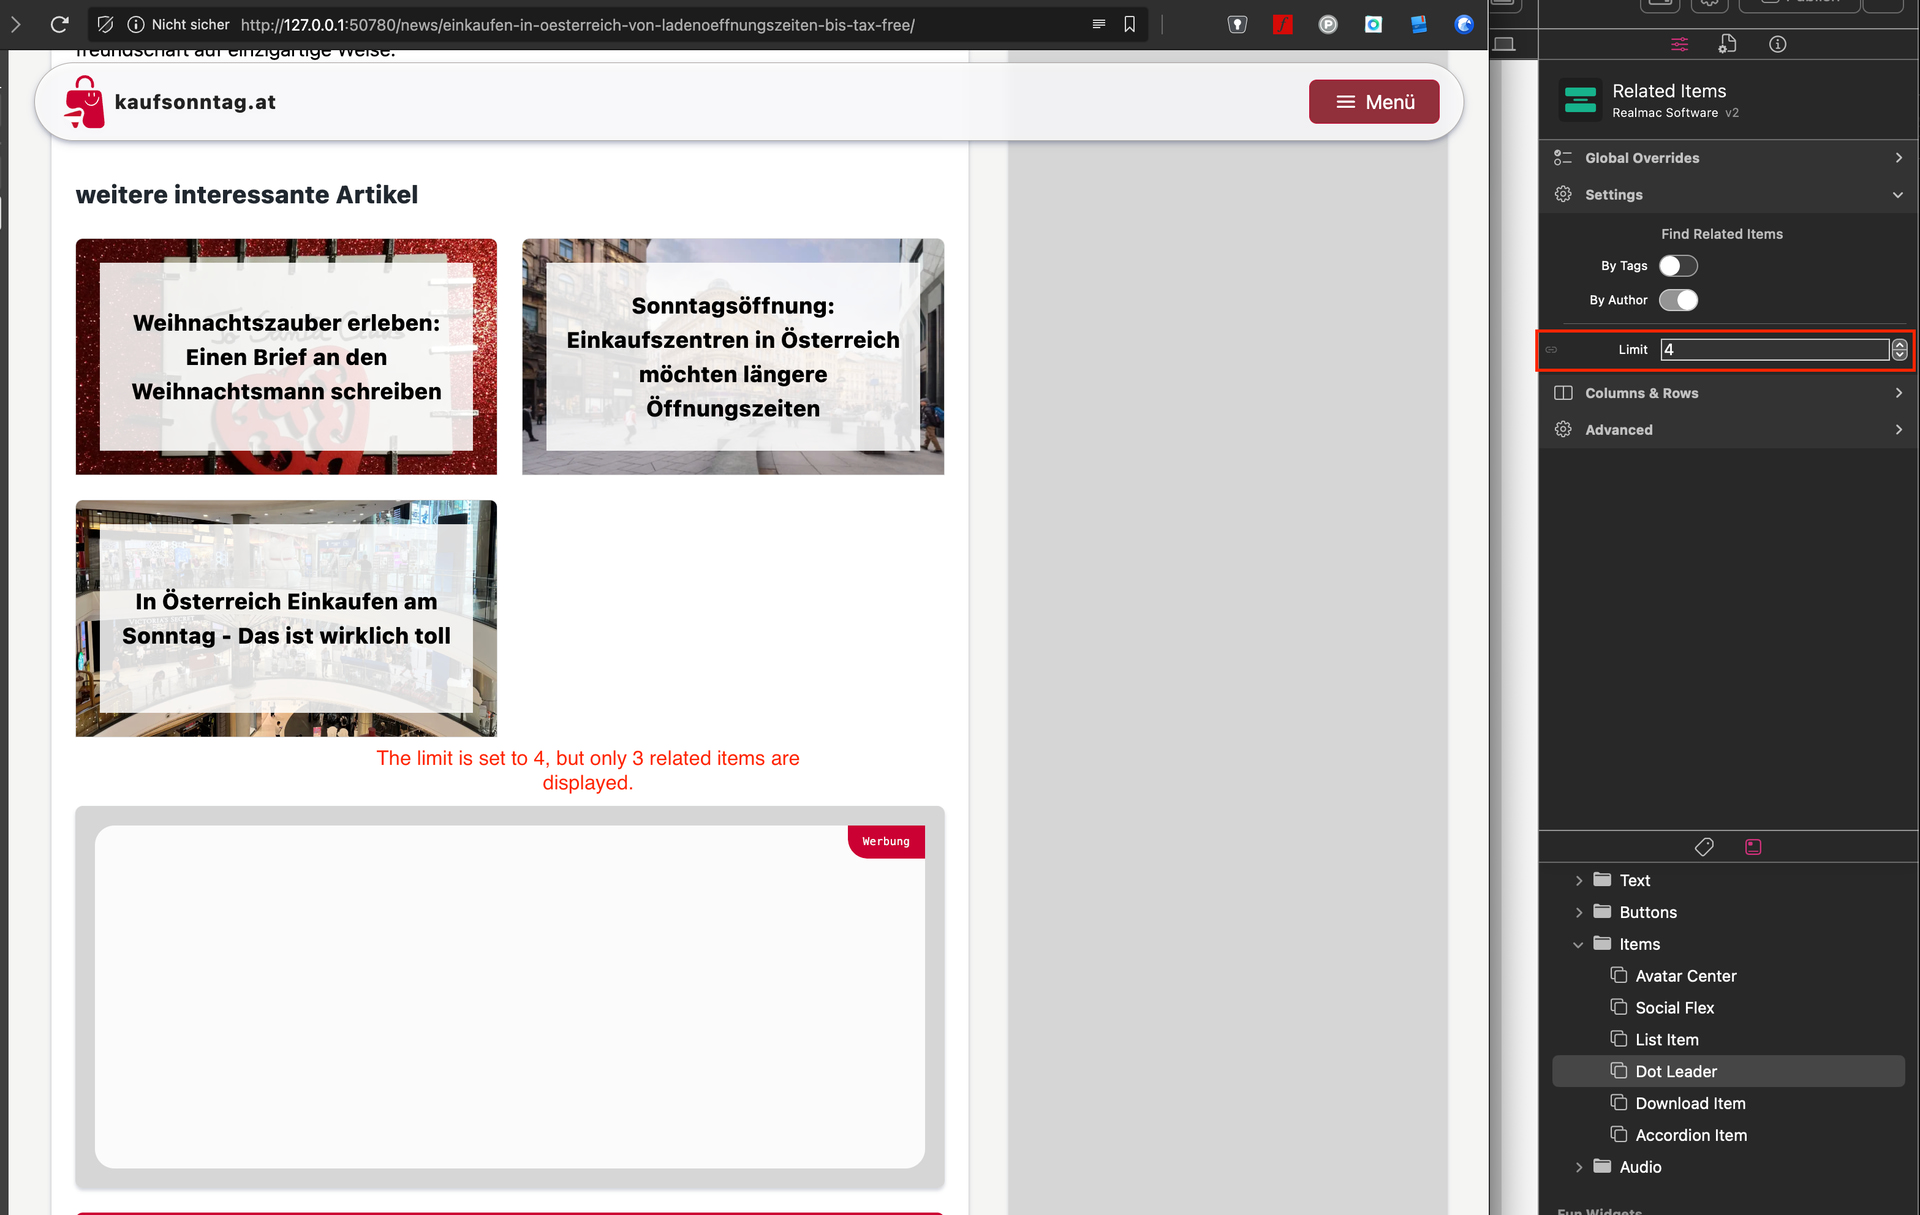Click the bookmark icon in address bar
The image size is (1920, 1215).
click(x=1129, y=24)
